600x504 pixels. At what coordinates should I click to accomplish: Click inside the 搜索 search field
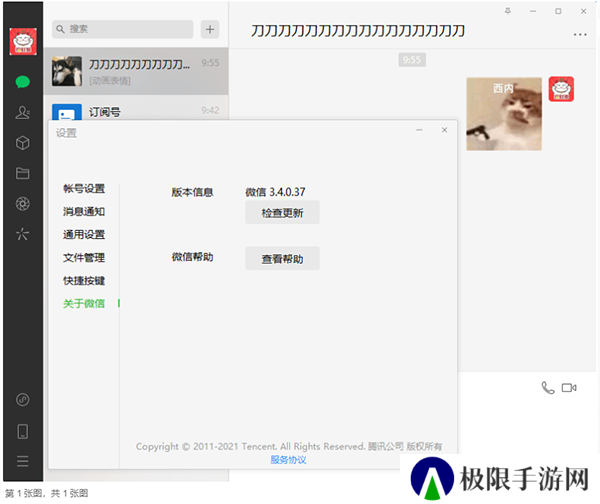tap(122, 29)
